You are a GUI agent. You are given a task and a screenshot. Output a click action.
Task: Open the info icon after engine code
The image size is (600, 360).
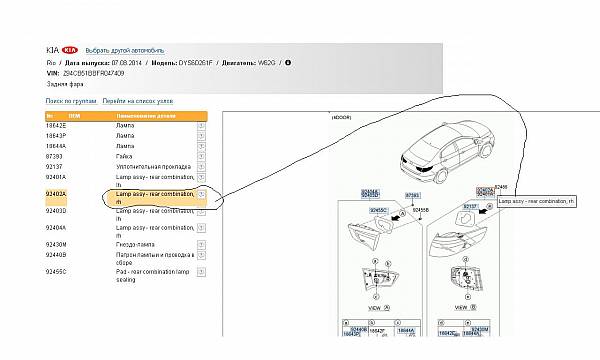(x=288, y=62)
